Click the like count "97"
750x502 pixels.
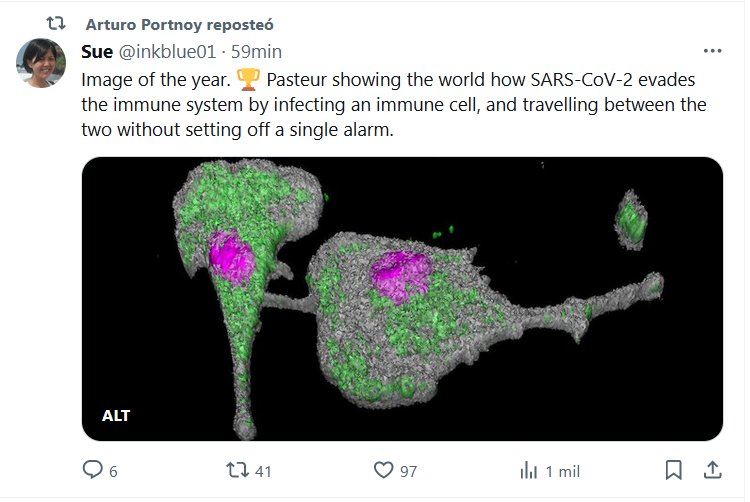pos(407,471)
